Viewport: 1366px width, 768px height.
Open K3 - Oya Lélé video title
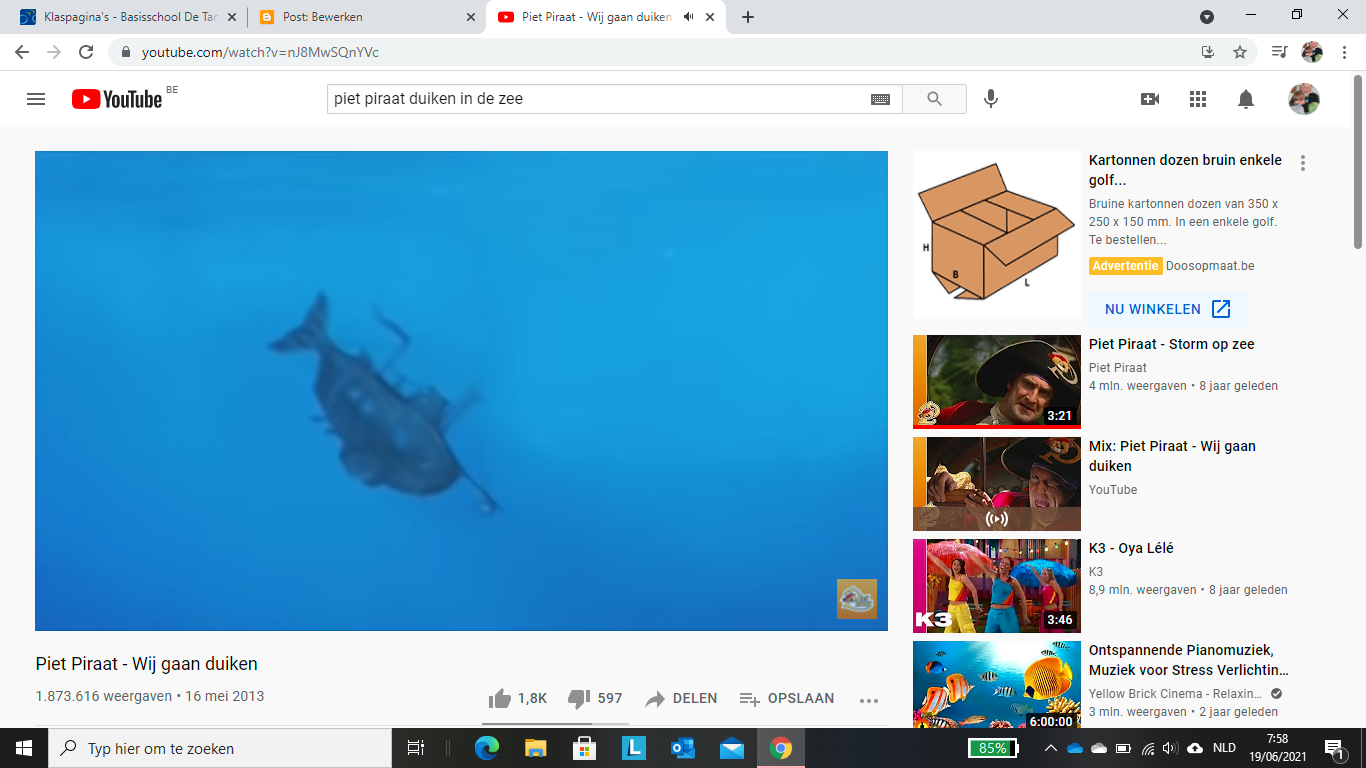pyautogui.click(x=1131, y=548)
